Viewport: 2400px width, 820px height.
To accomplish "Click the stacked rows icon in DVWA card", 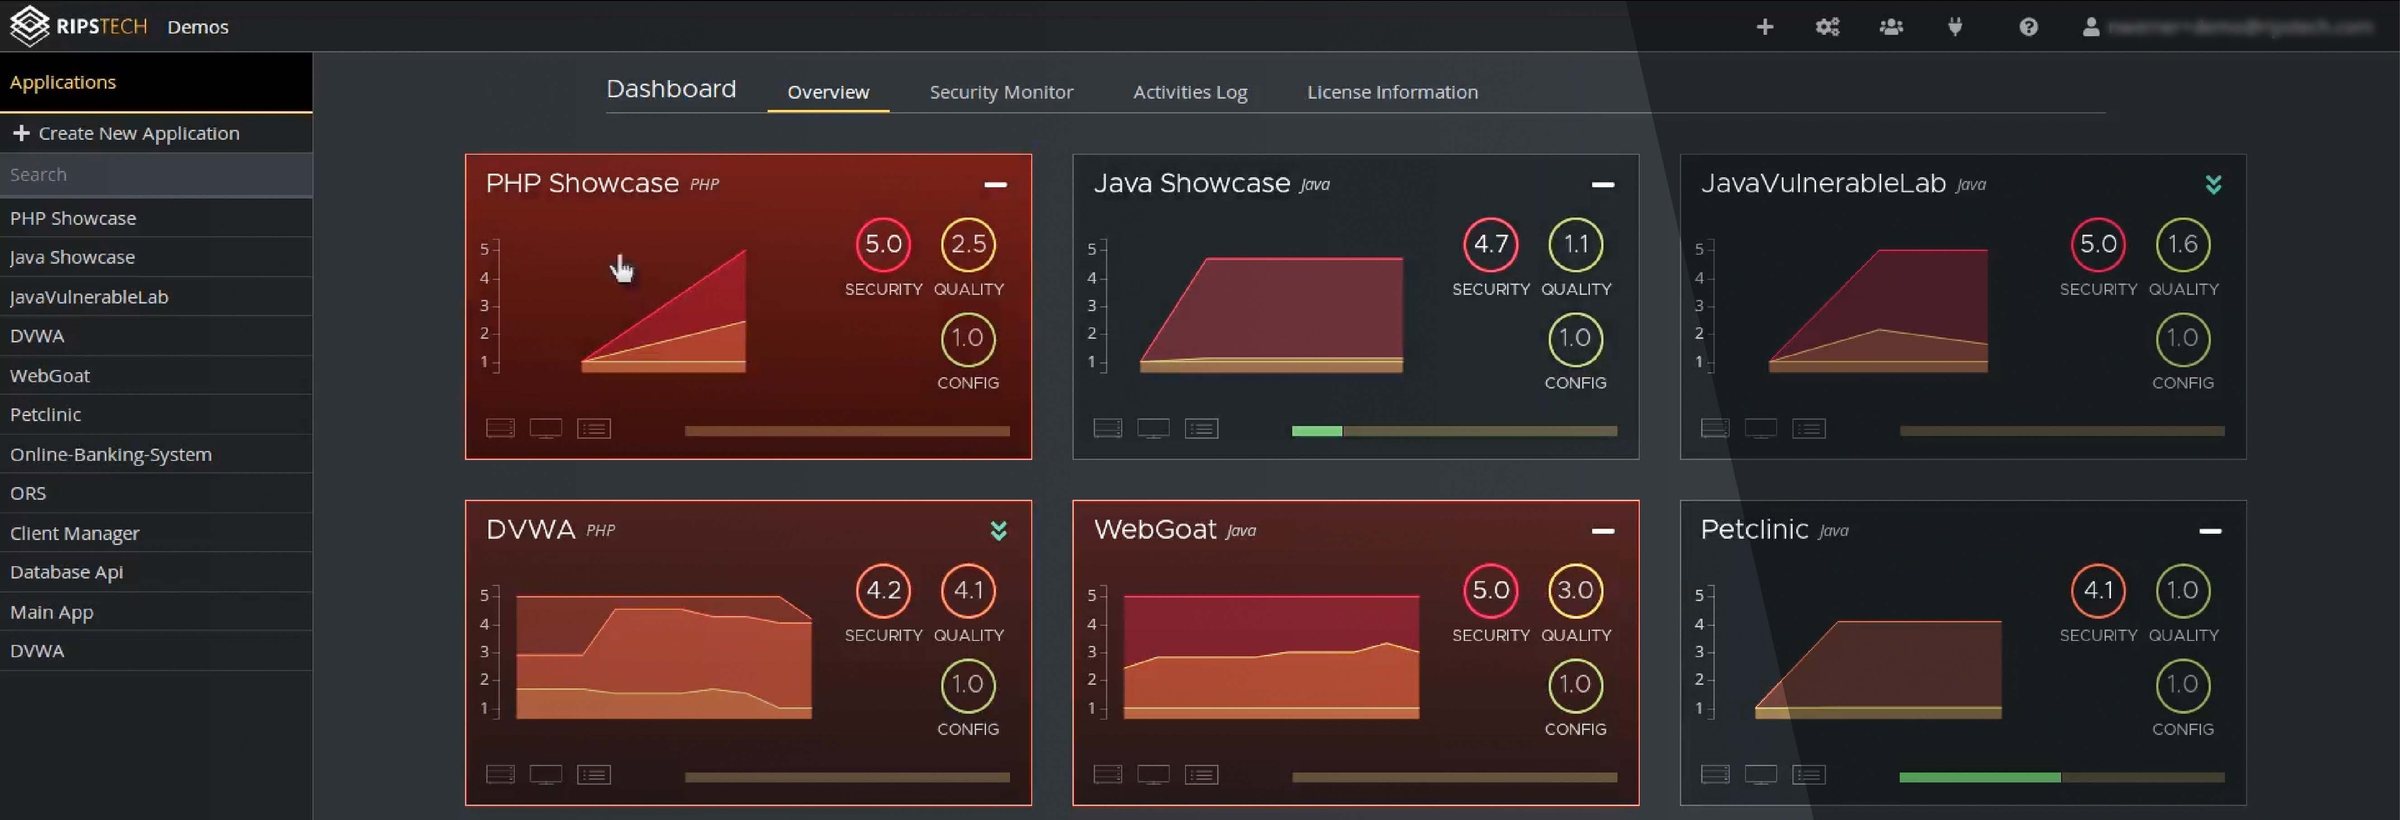I will tap(500, 774).
